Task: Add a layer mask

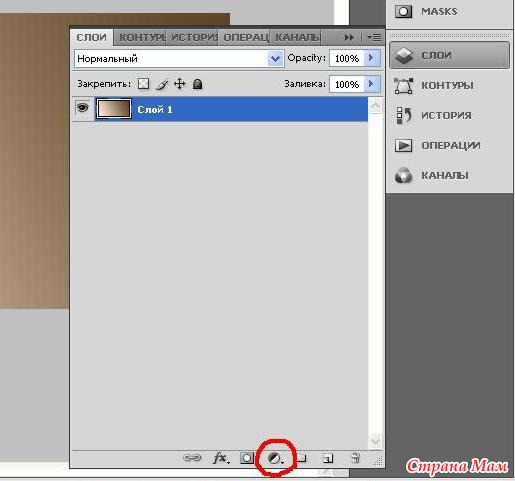Action: point(247,458)
